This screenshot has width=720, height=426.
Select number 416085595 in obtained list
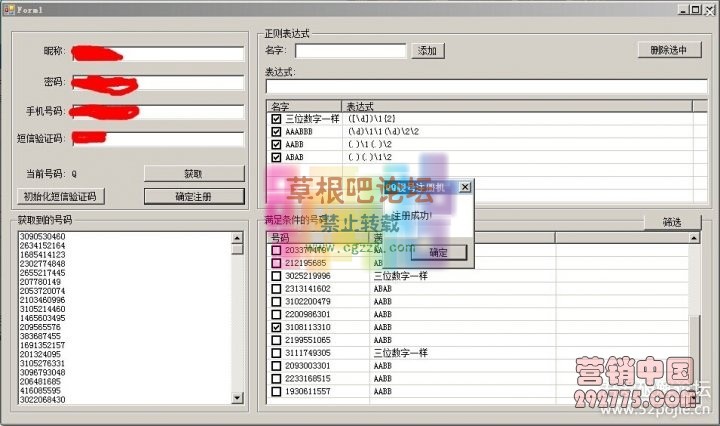[x=40, y=391]
